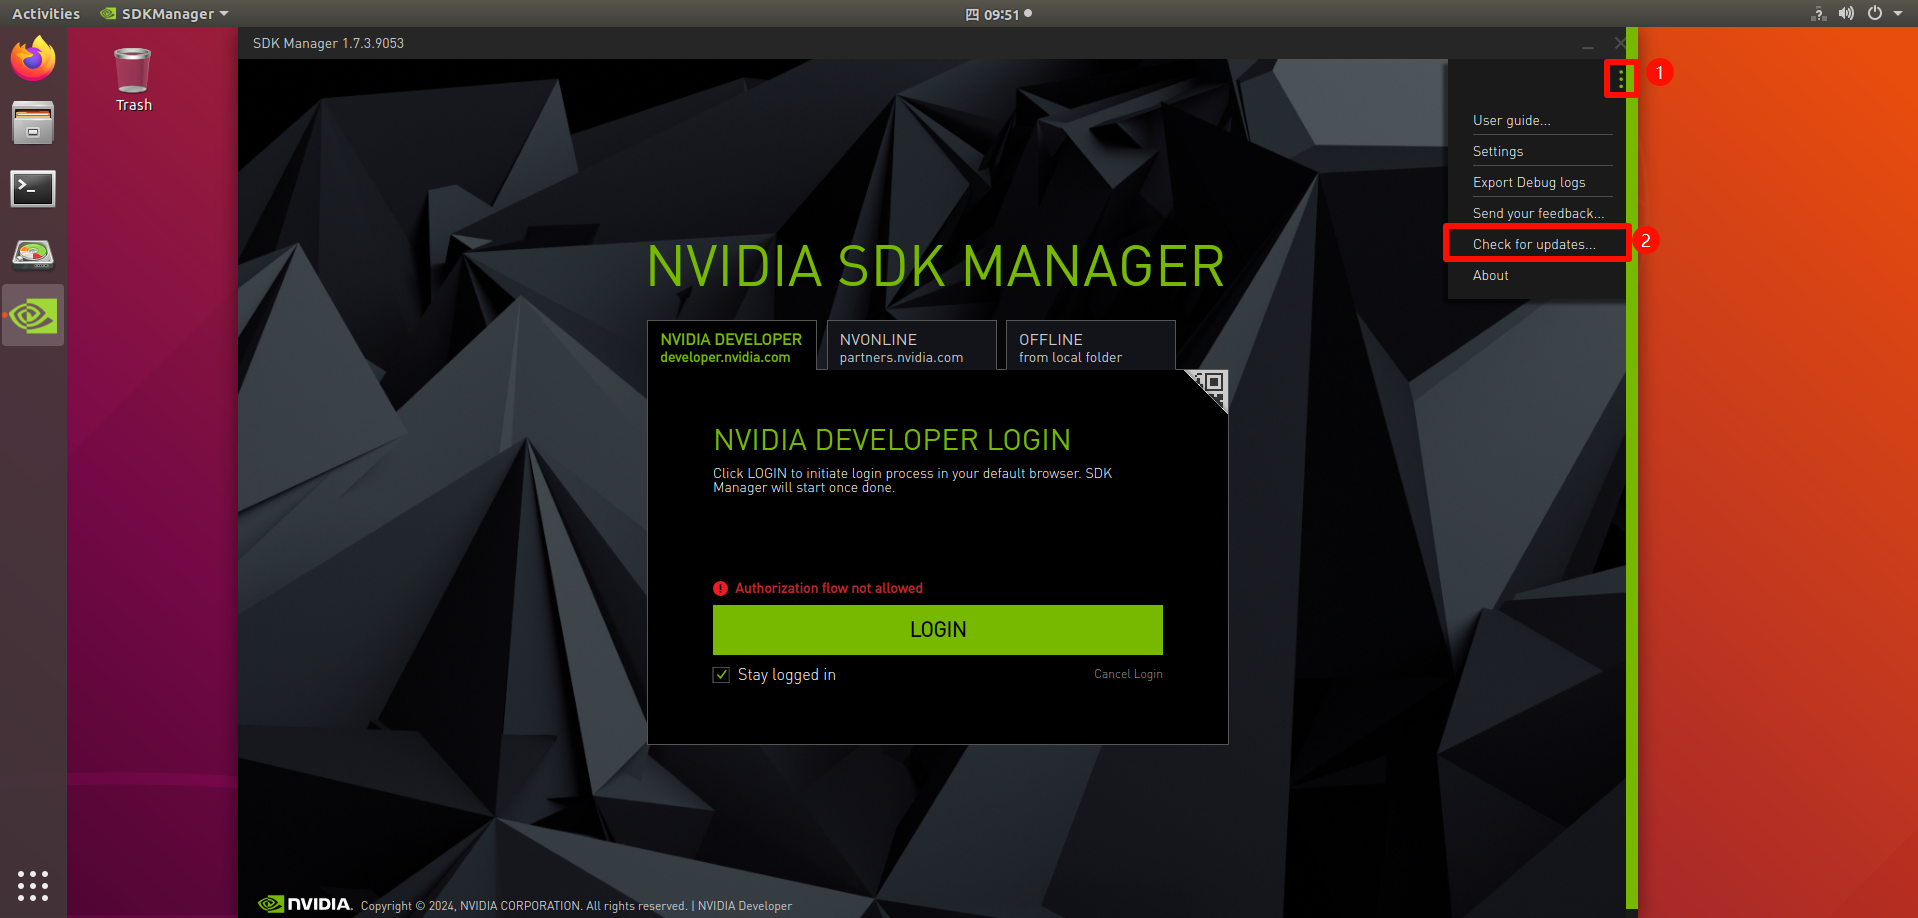The width and height of the screenshot is (1918, 918).
Task: Switch to the NVONLINE tab
Action: [x=910, y=347]
